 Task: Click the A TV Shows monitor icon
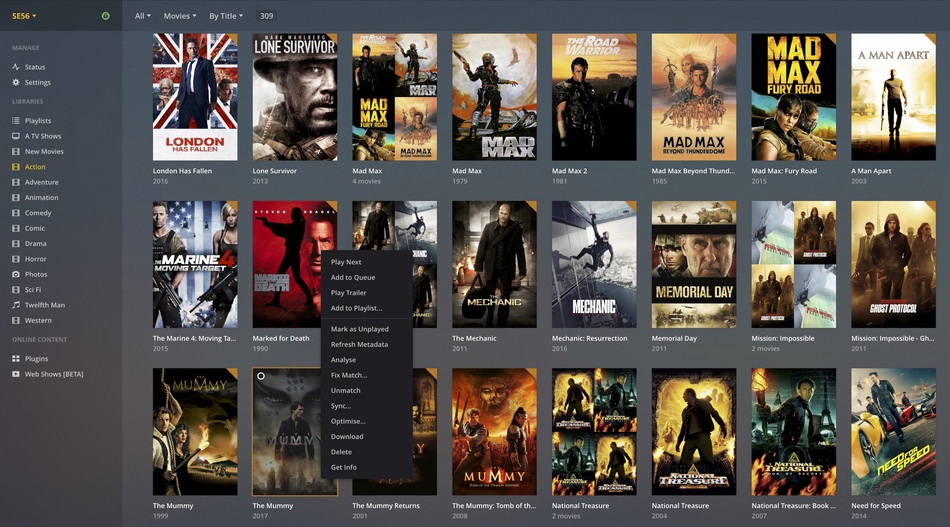coord(16,136)
